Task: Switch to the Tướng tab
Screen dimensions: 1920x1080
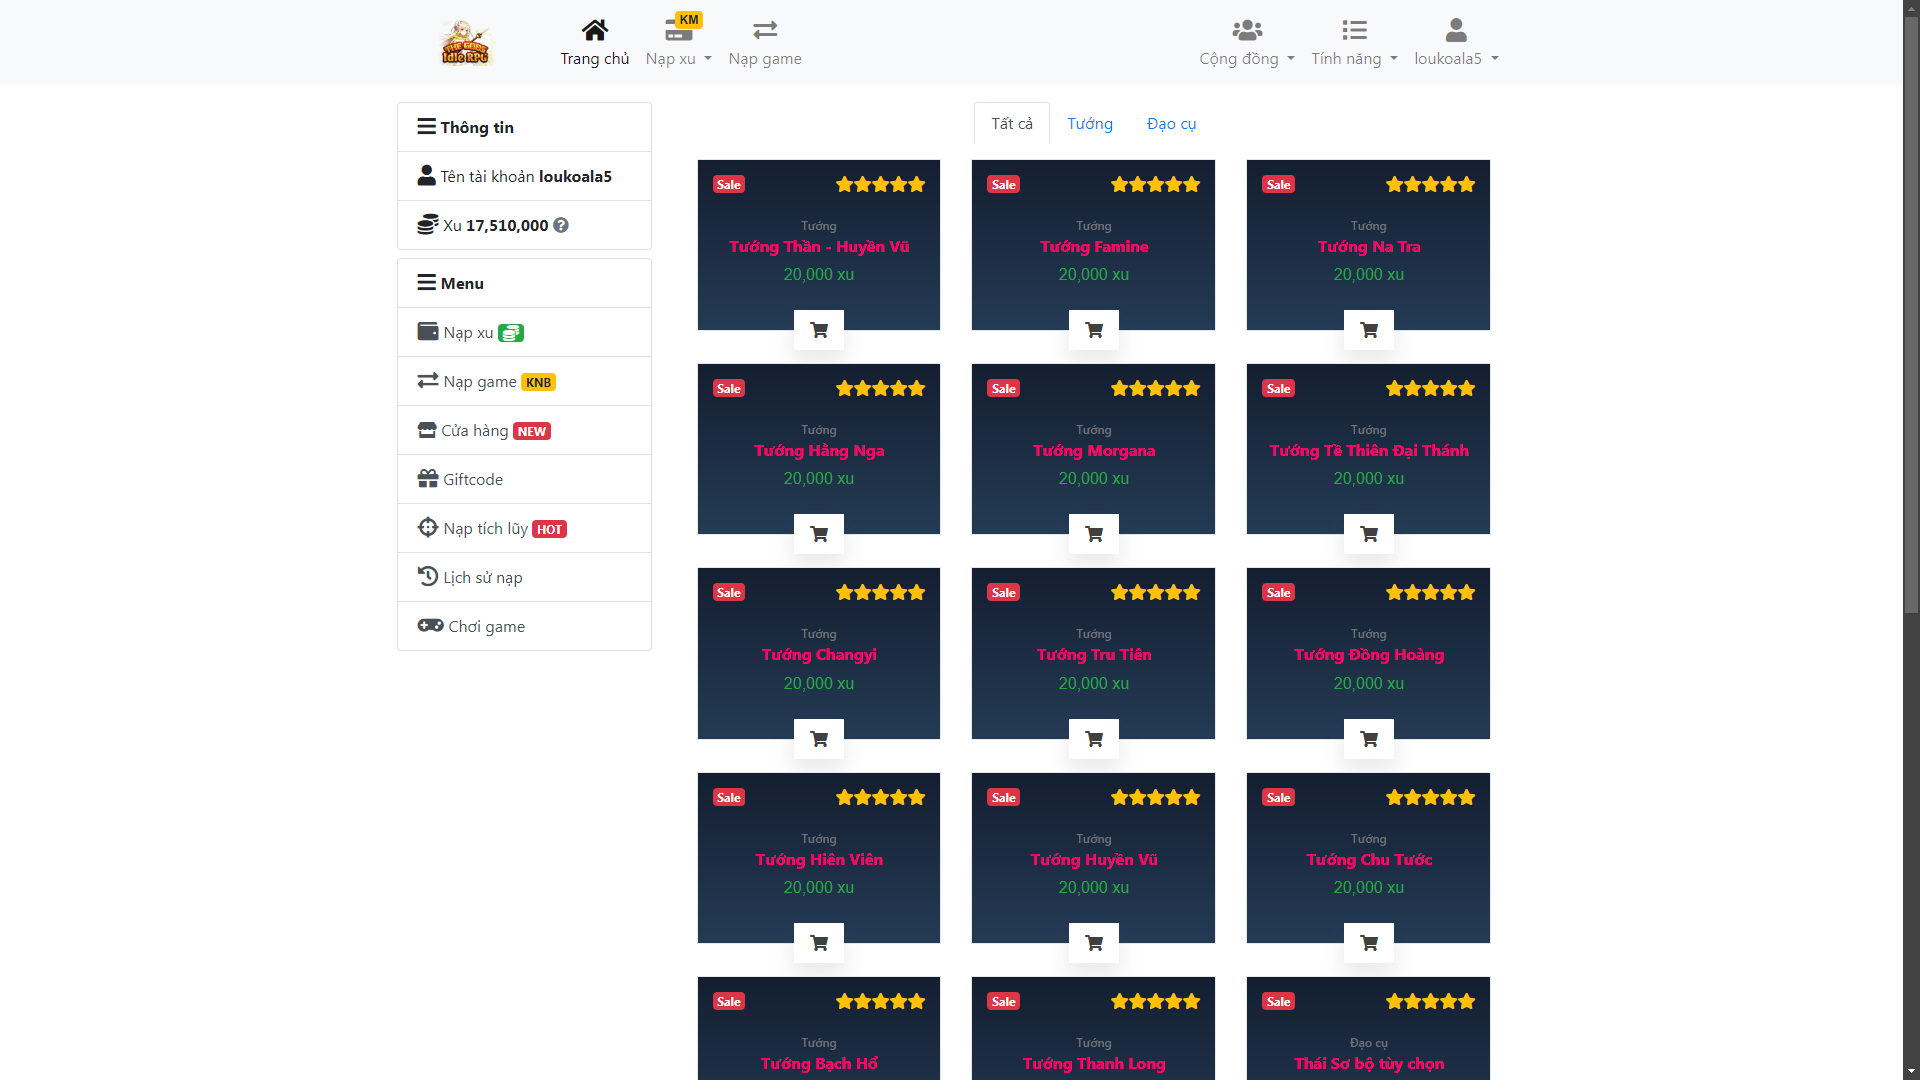Action: coord(1089,124)
